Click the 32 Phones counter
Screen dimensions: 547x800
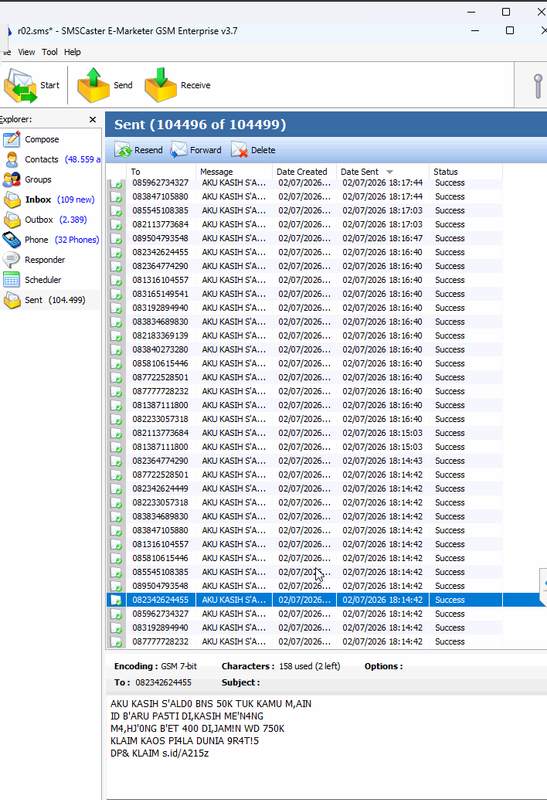[x=77, y=240]
